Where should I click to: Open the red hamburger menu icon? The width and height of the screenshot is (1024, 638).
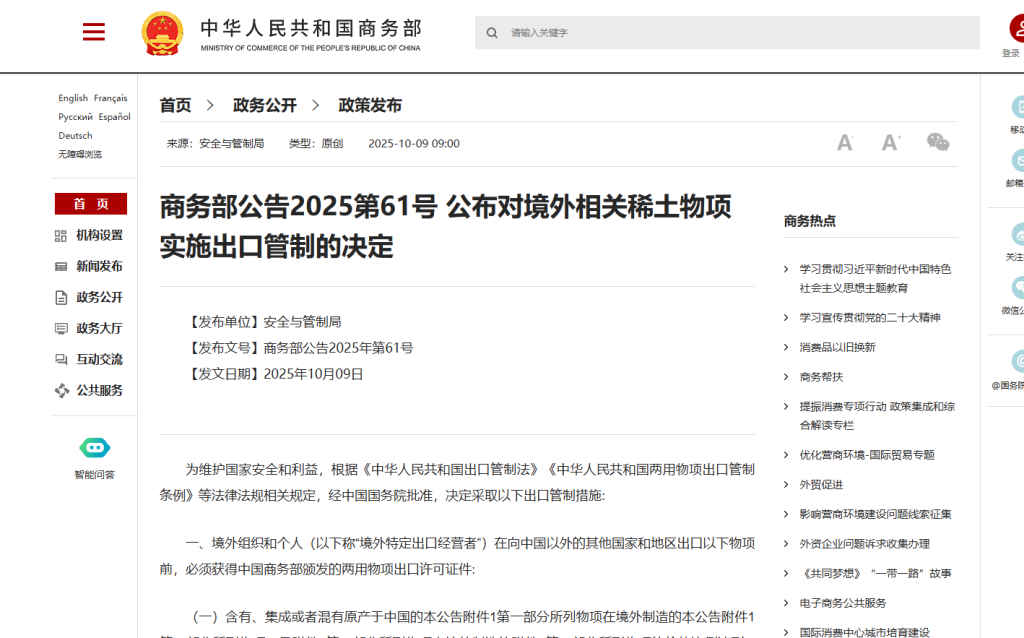[x=93, y=33]
